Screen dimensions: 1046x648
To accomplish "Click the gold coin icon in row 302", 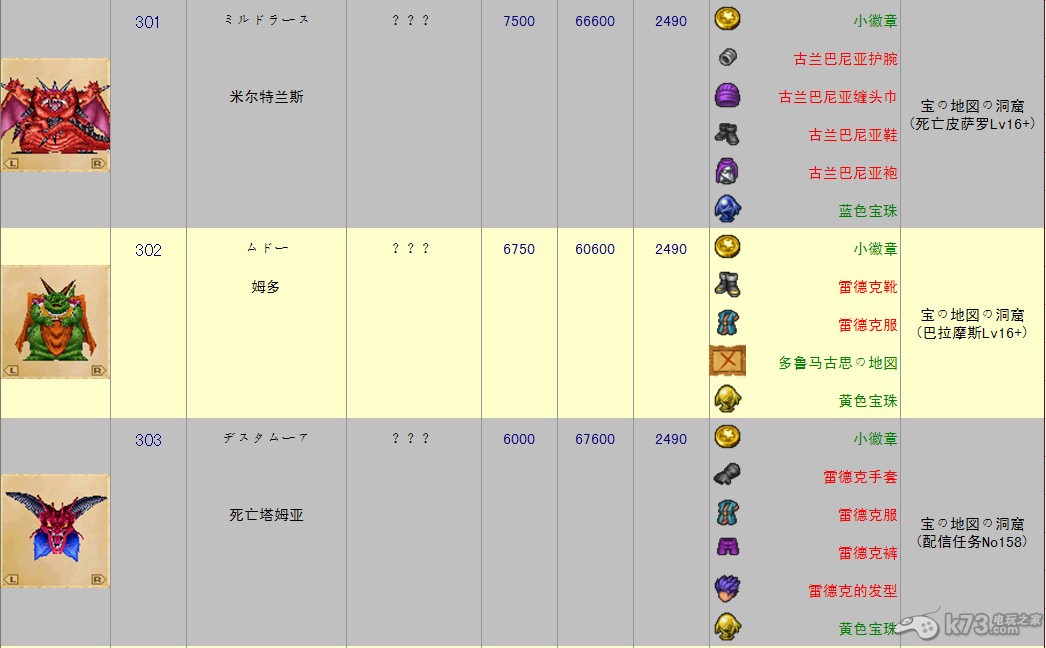I will point(727,248).
